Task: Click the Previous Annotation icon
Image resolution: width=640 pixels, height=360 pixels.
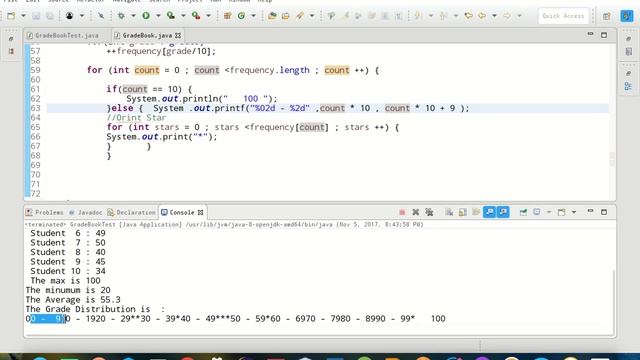Action: pyautogui.click(x=443, y=16)
